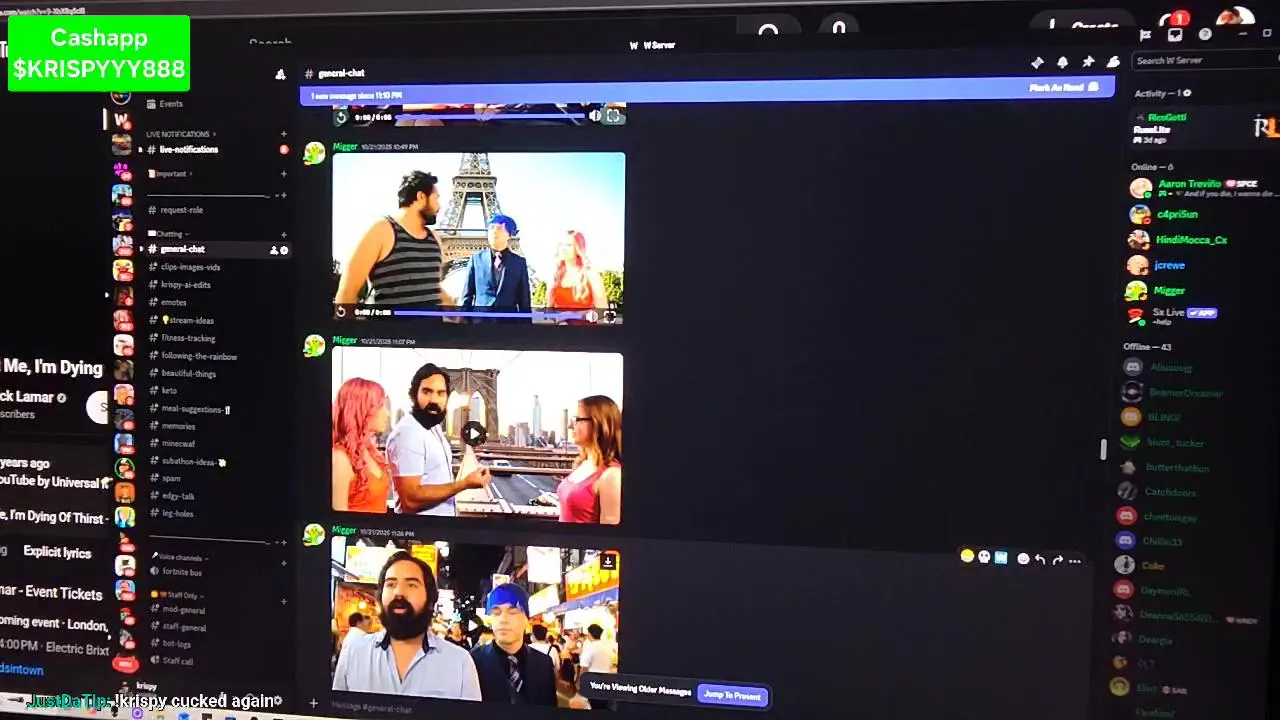Open the beautiful-things channel
Viewport: 1280px width, 720px height.
point(188,374)
